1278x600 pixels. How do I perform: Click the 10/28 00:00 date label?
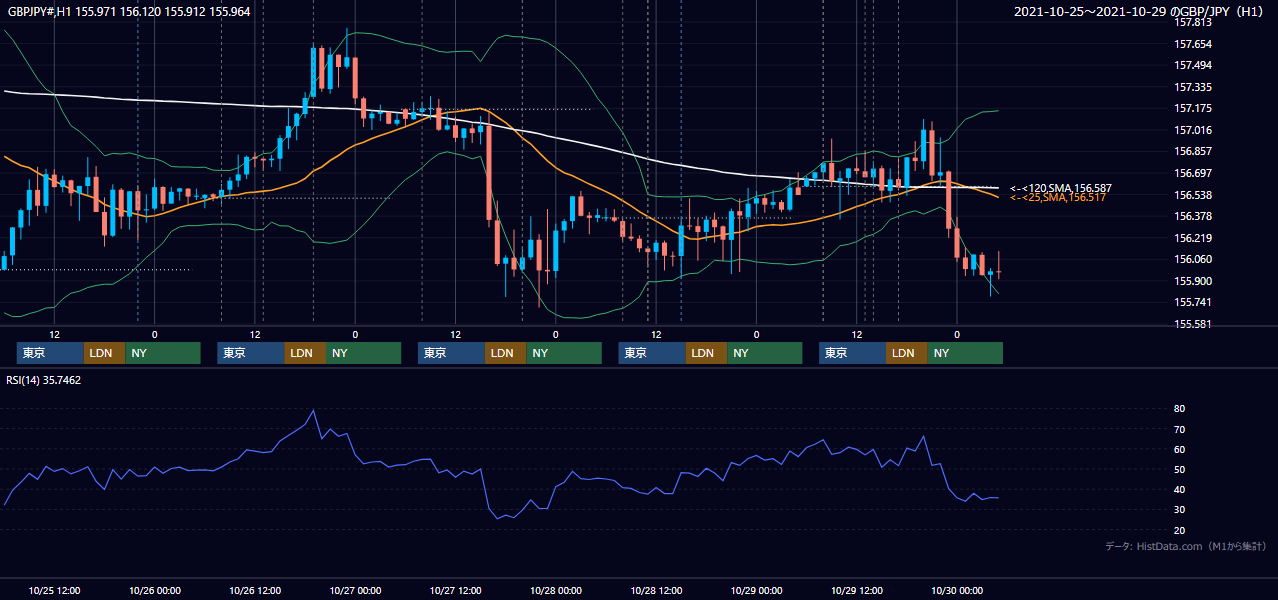click(x=555, y=590)
